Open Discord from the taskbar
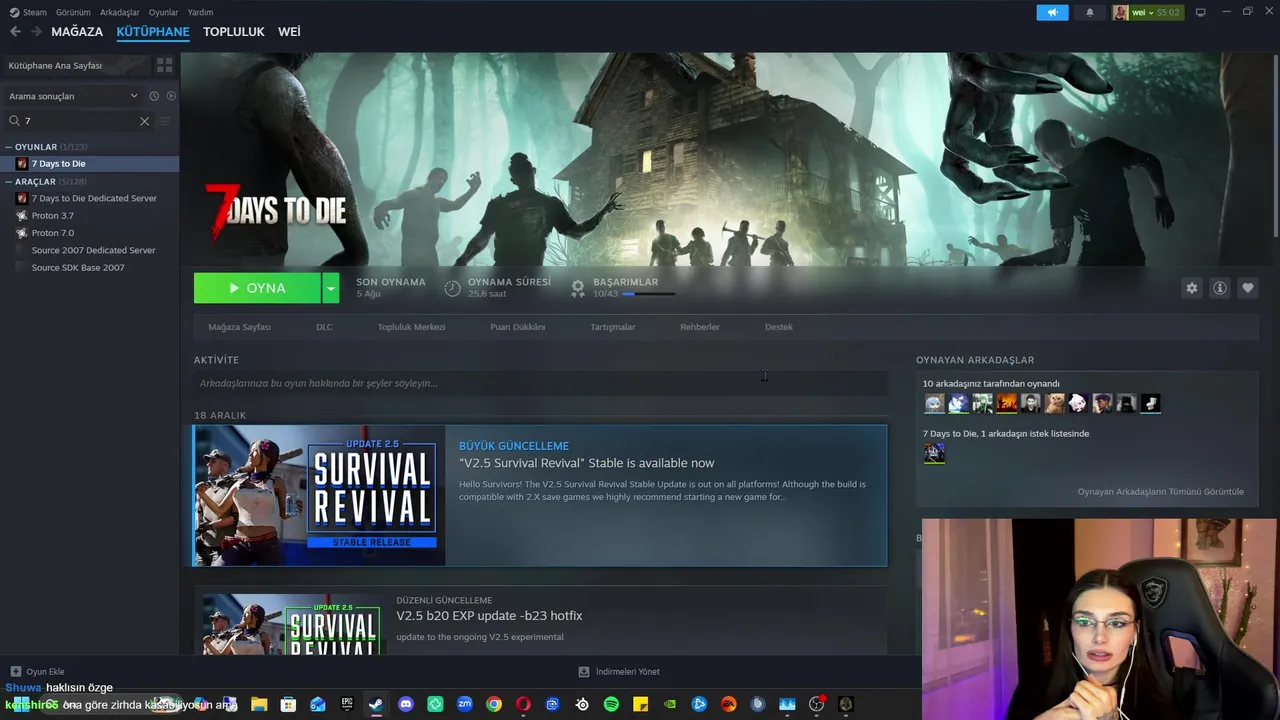The height and width of the screenshot is (720, 1280). [x=405, y=704]
